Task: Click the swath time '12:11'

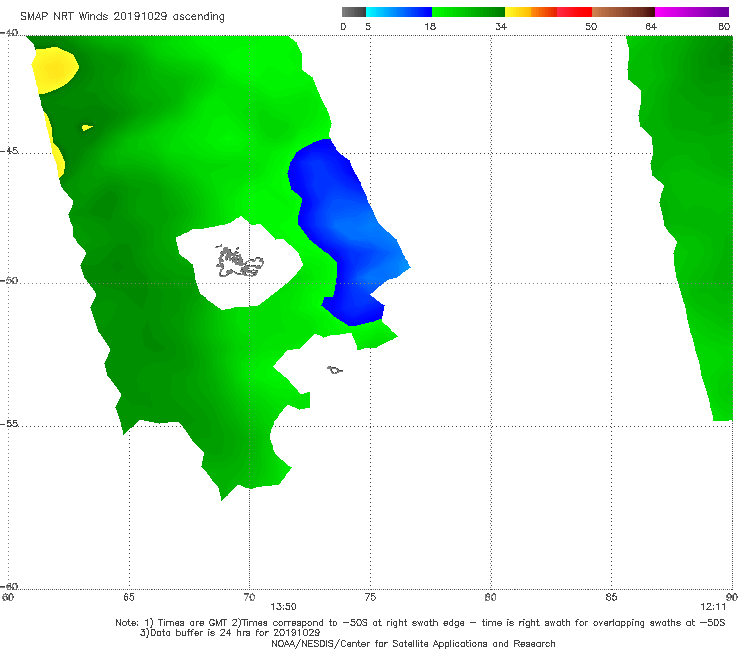Action: pos(713,607)
